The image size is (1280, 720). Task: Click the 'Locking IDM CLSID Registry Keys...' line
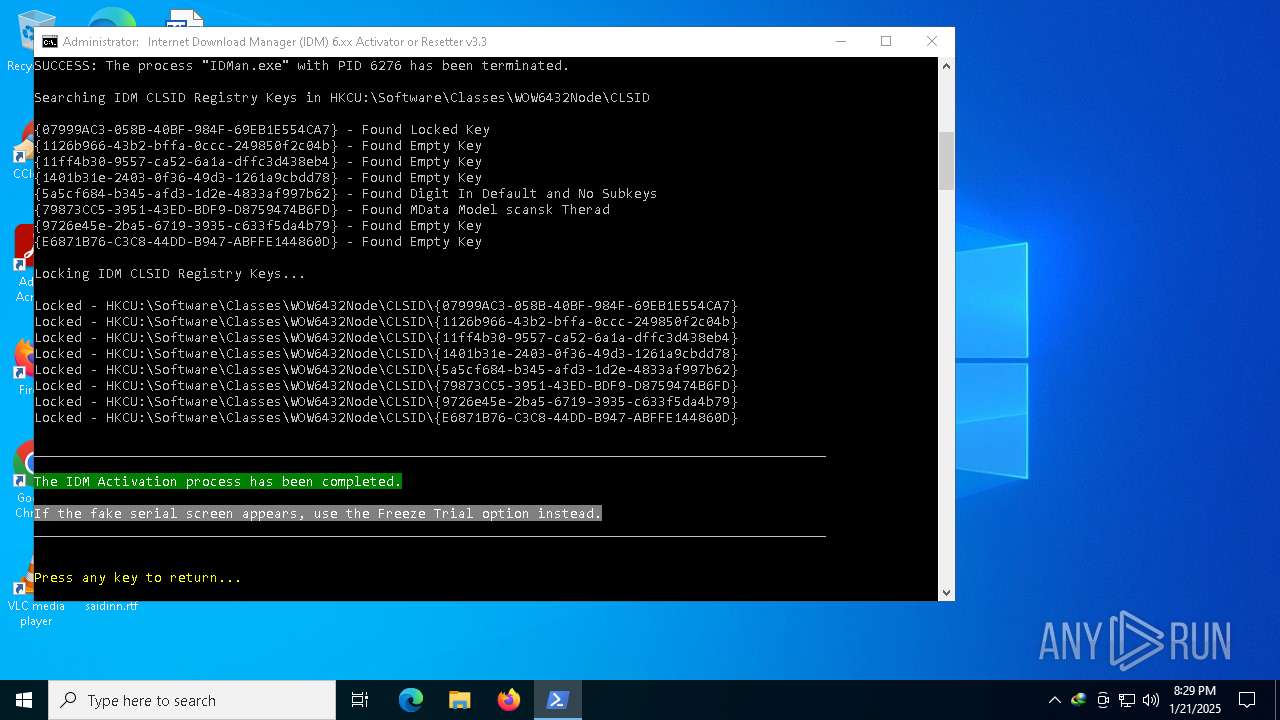click(x=170, y=273)
